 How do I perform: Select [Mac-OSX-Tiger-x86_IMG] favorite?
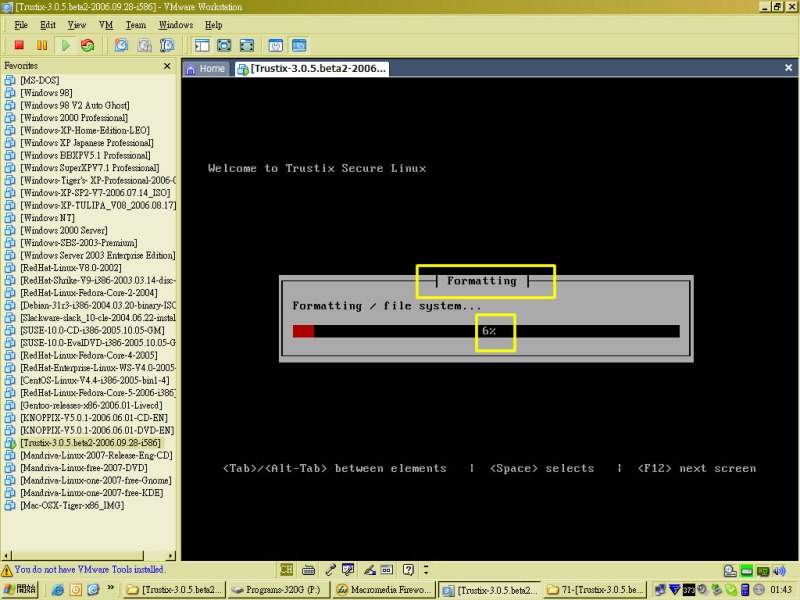click(x=72, y=505)
